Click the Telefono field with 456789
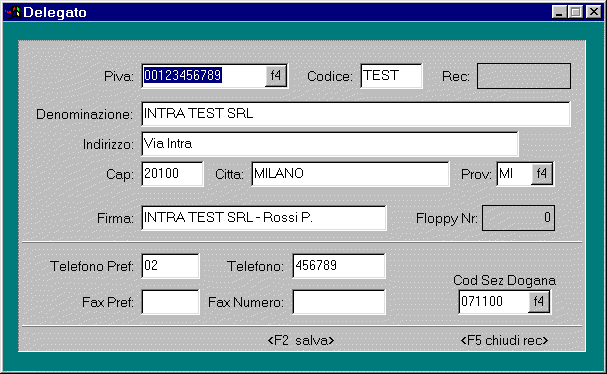The width and height of the screenshot is (607, 374). pos(339,266)
